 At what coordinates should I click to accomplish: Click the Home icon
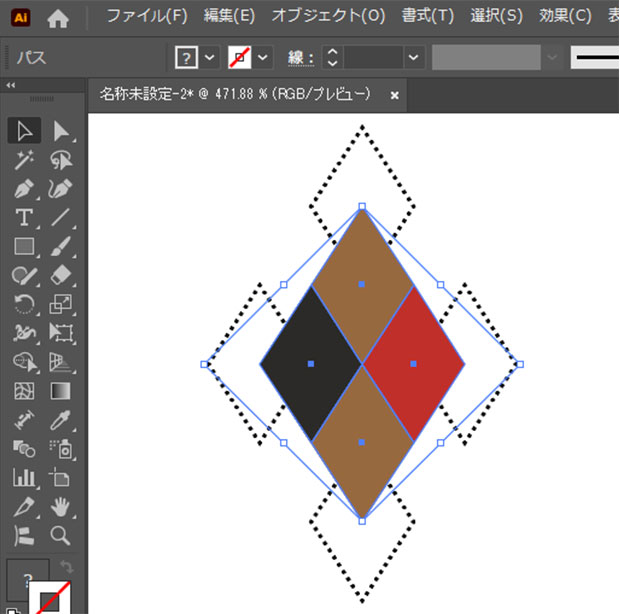(59, 17)
